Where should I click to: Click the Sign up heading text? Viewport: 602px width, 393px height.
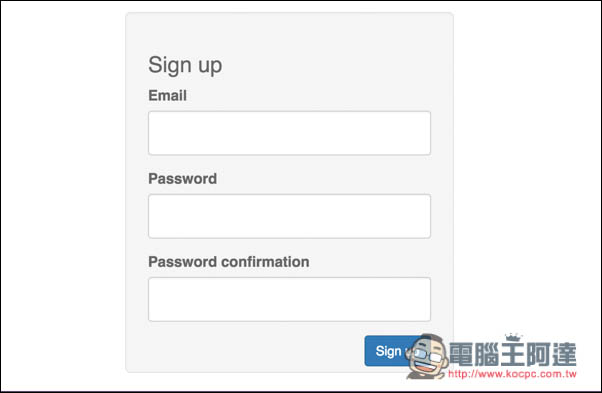click(185, 65)
